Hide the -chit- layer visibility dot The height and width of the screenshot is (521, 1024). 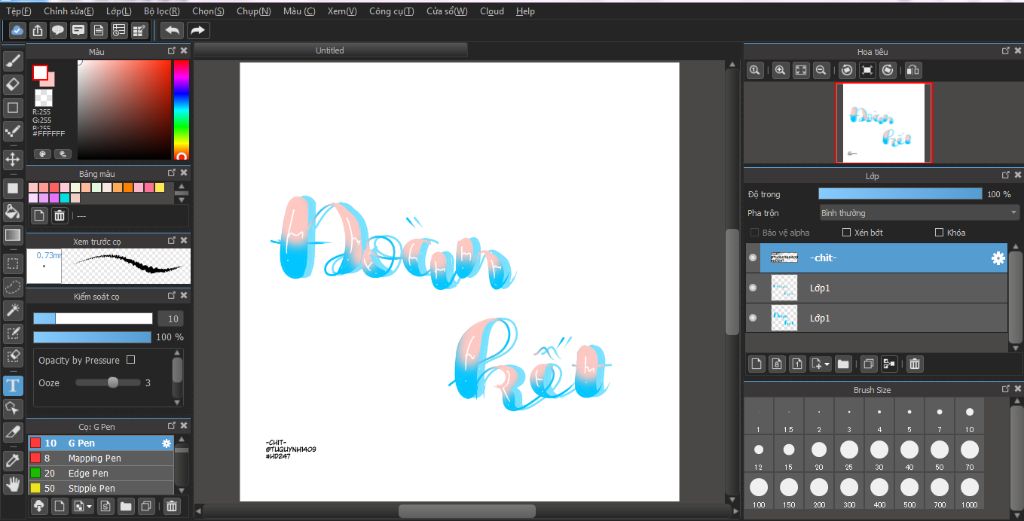point(753,258)
